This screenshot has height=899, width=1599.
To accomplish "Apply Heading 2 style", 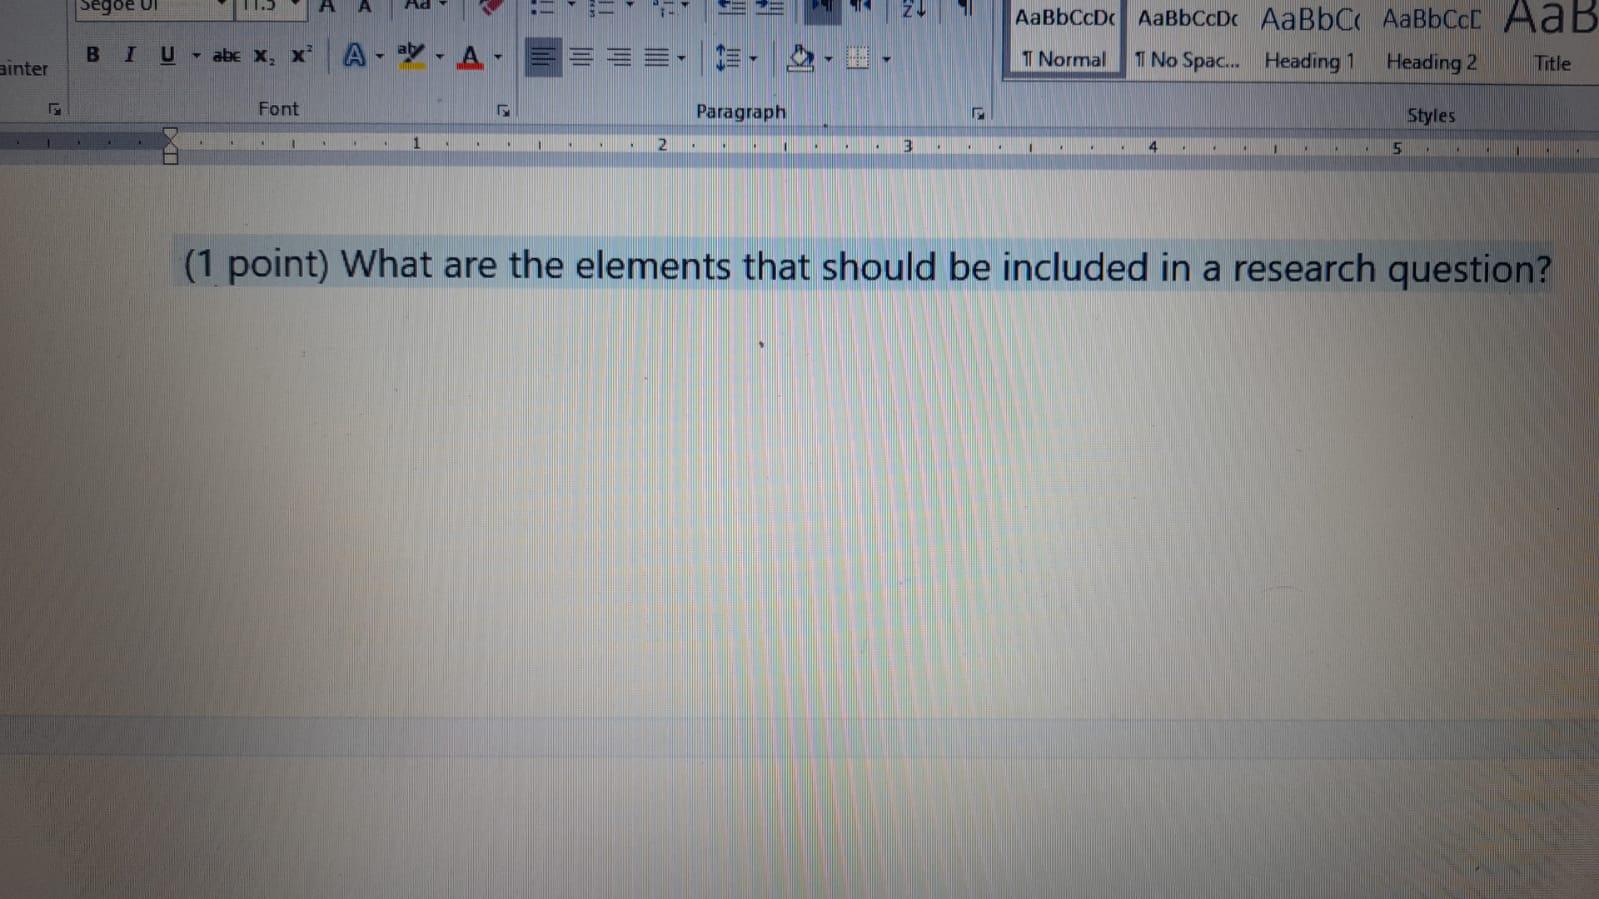I will coord(1432,41).
